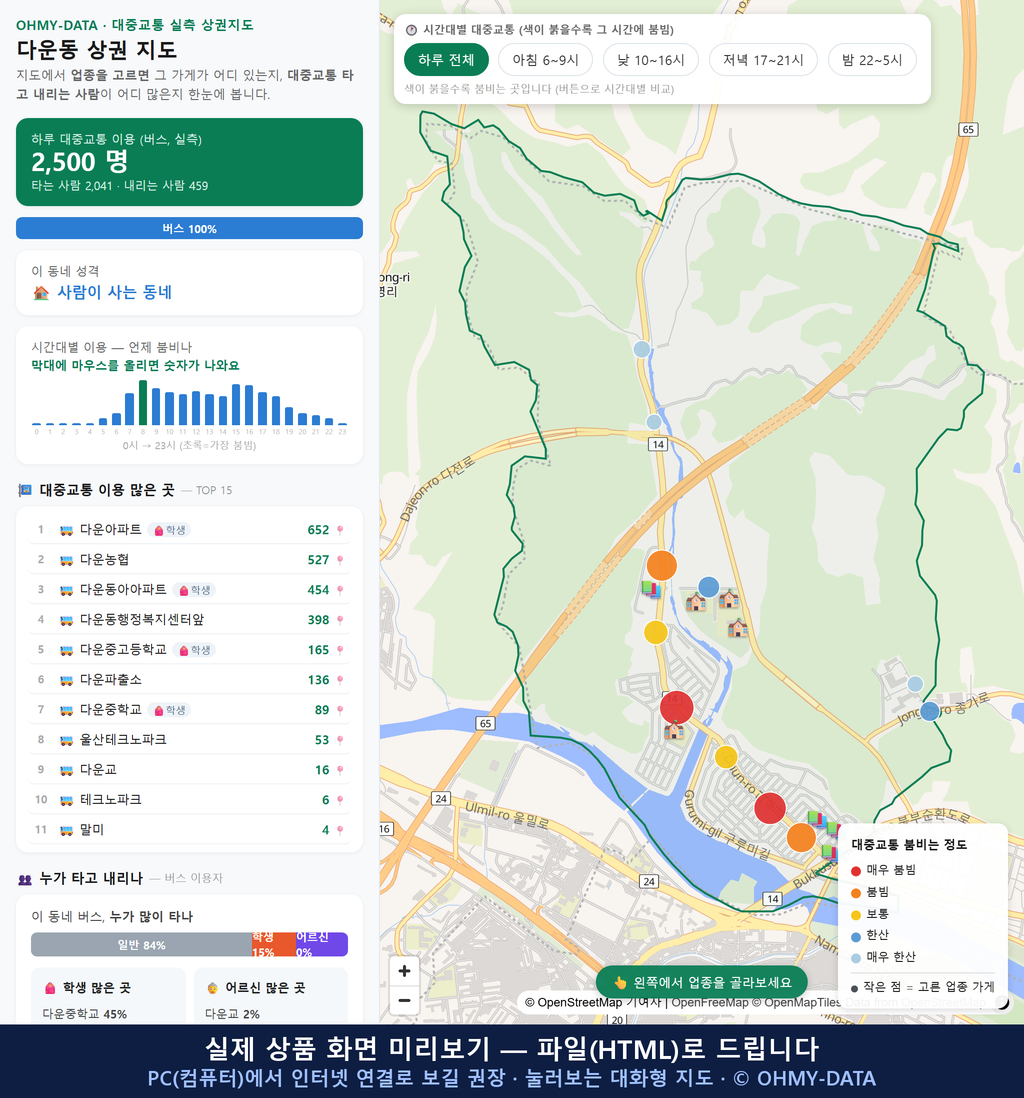Click the 학생 badge next to 다운동아아파트
This screenshot has height=1098, width=1024.
(195, 590)
